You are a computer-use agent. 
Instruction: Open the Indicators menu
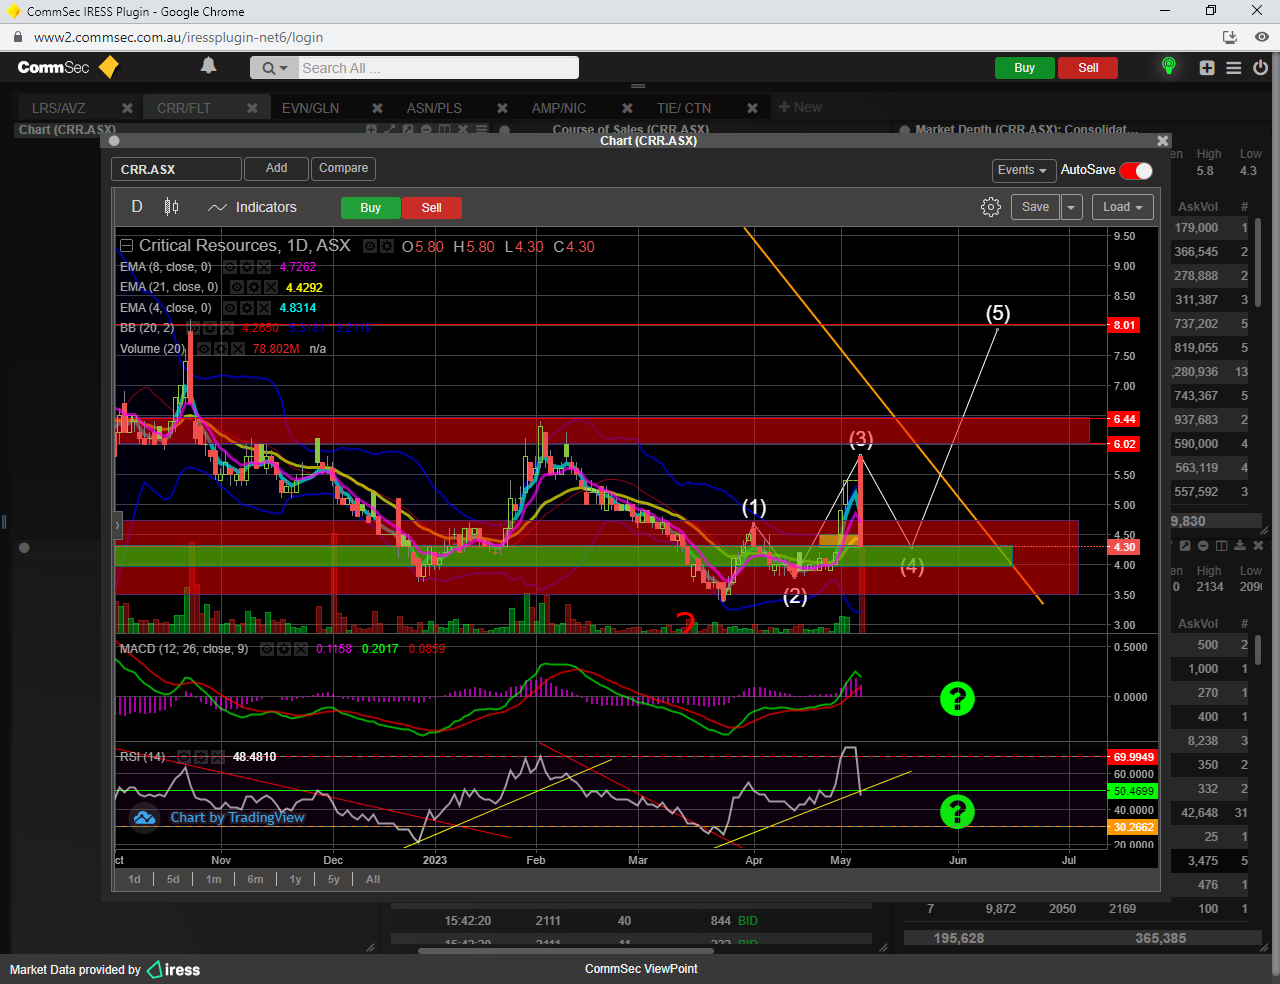coord(252,207)
